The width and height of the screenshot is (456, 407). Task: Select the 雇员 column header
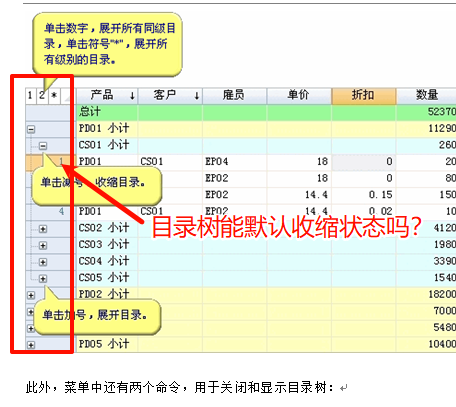(235, 96)
